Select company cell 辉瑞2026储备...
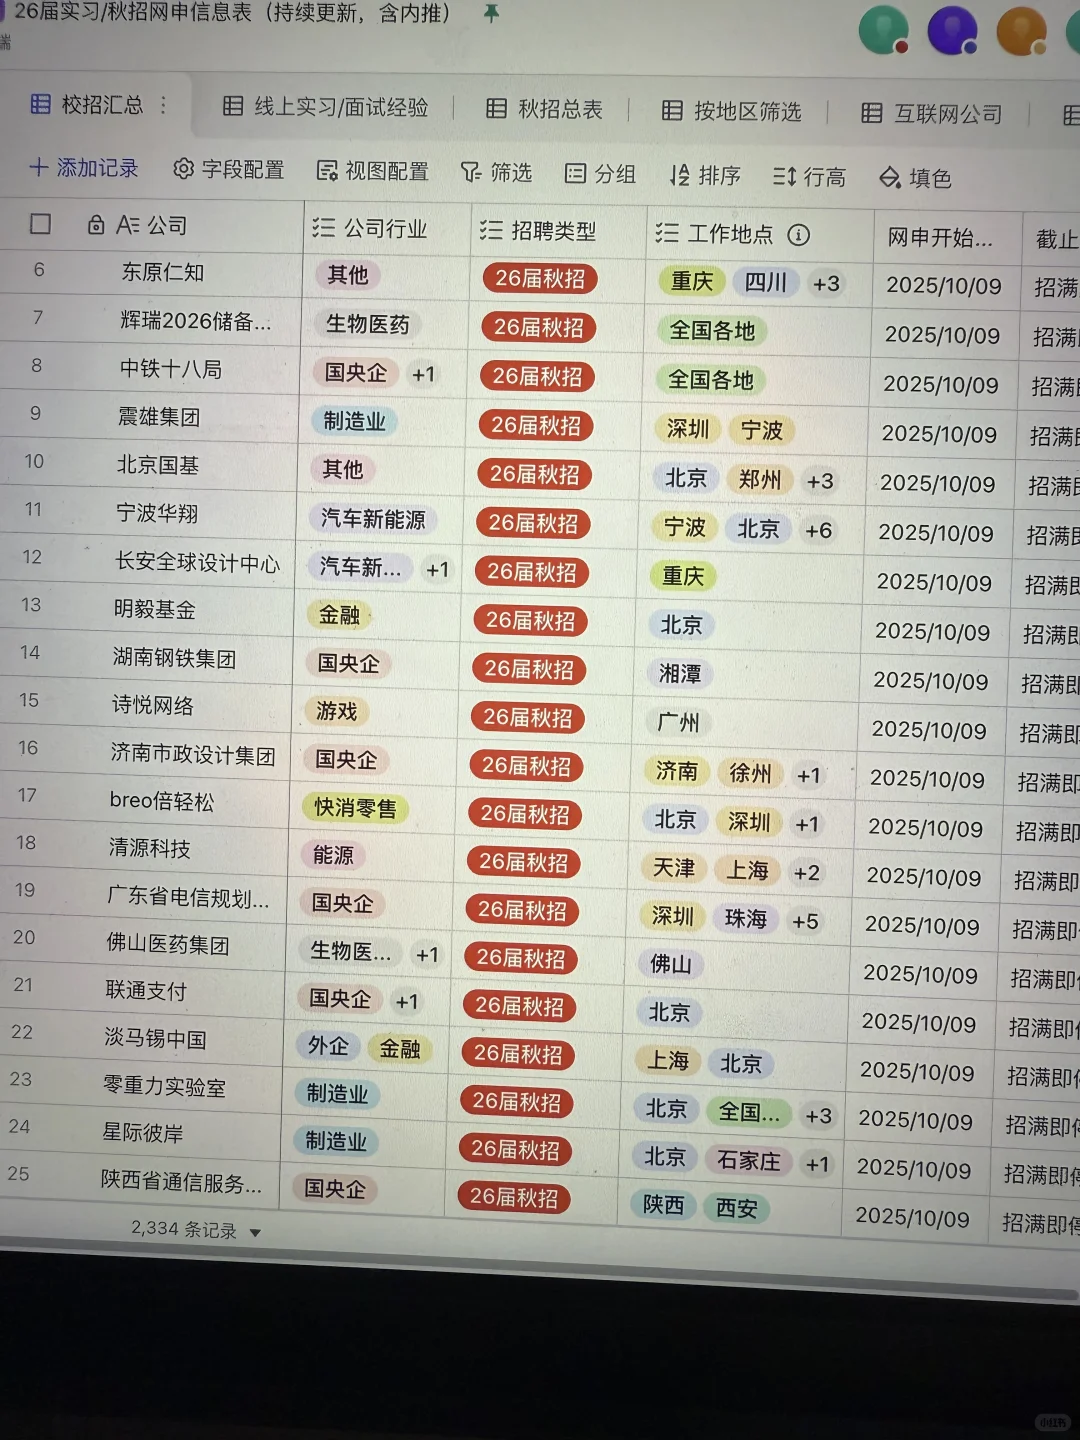The width and height of the screenshot is (1080, 1440). click(195, 321)
